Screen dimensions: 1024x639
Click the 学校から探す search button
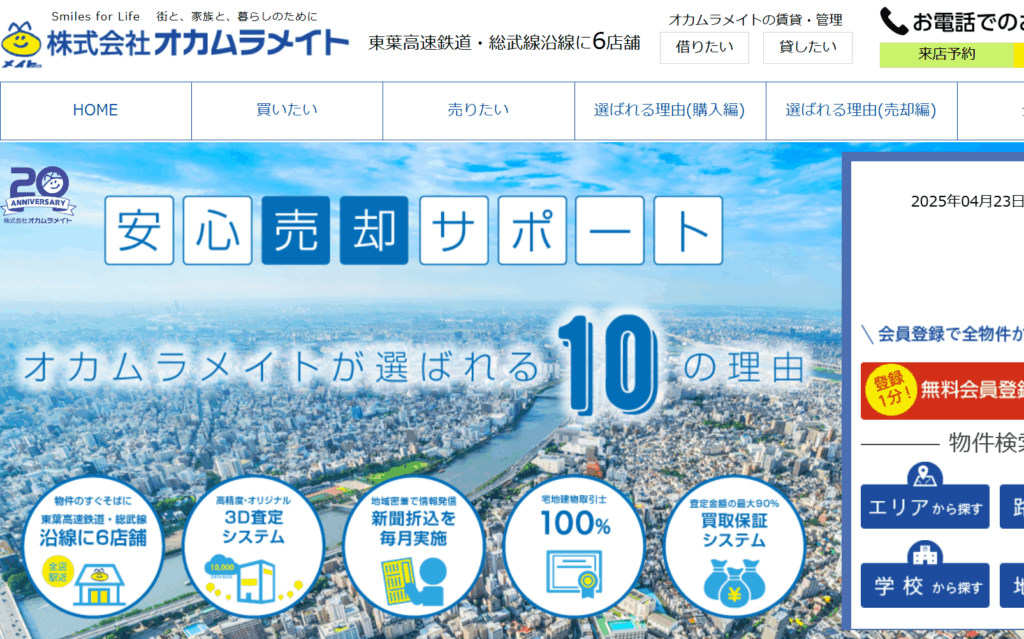point(925,586)
